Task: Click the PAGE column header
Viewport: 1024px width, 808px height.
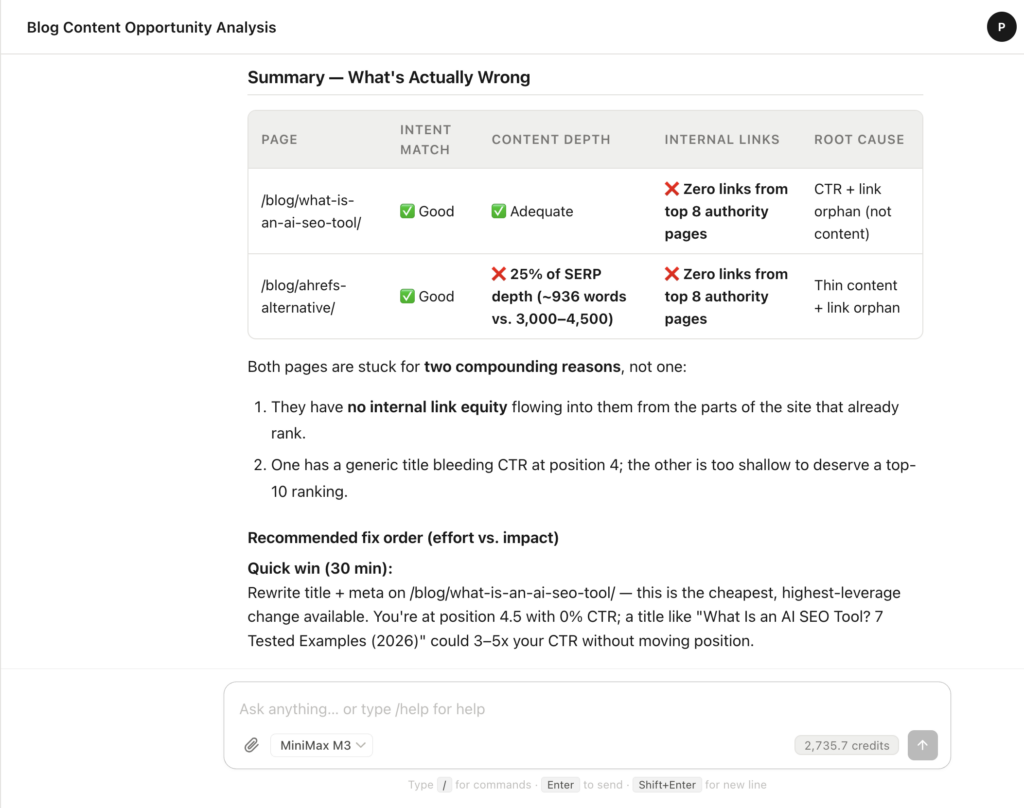Action: coord(280,139)
